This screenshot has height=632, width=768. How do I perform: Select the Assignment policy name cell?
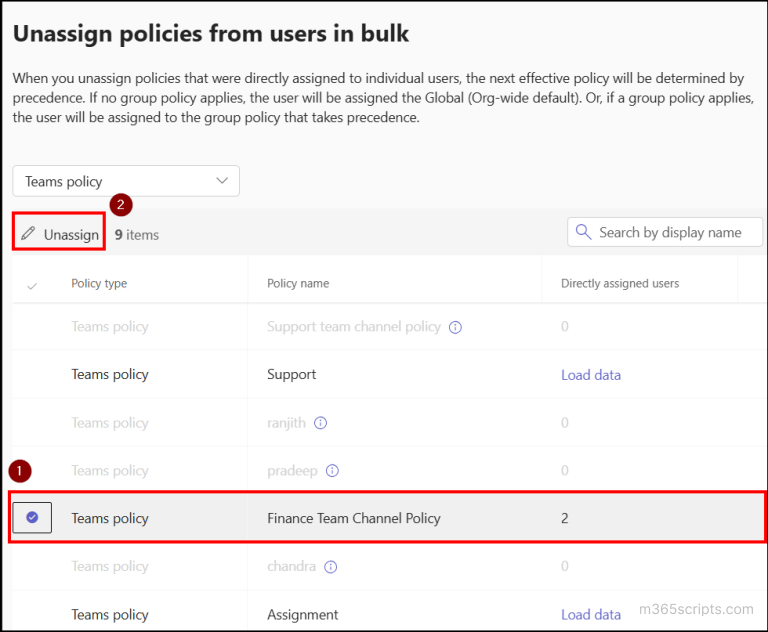coord(303,615)
